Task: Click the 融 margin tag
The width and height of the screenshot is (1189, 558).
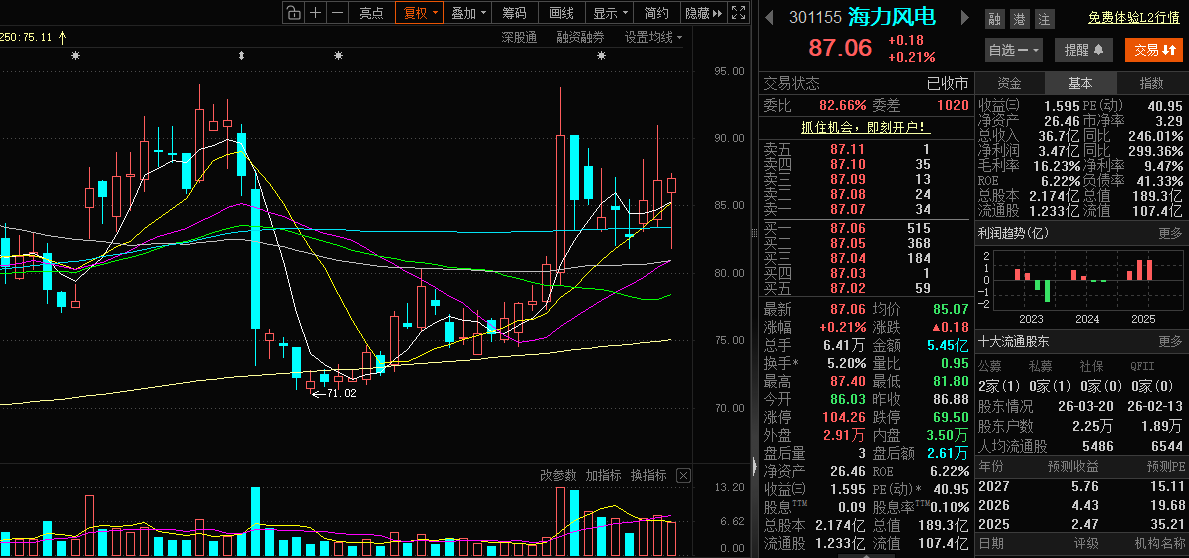Action: [x=994, y=18]
